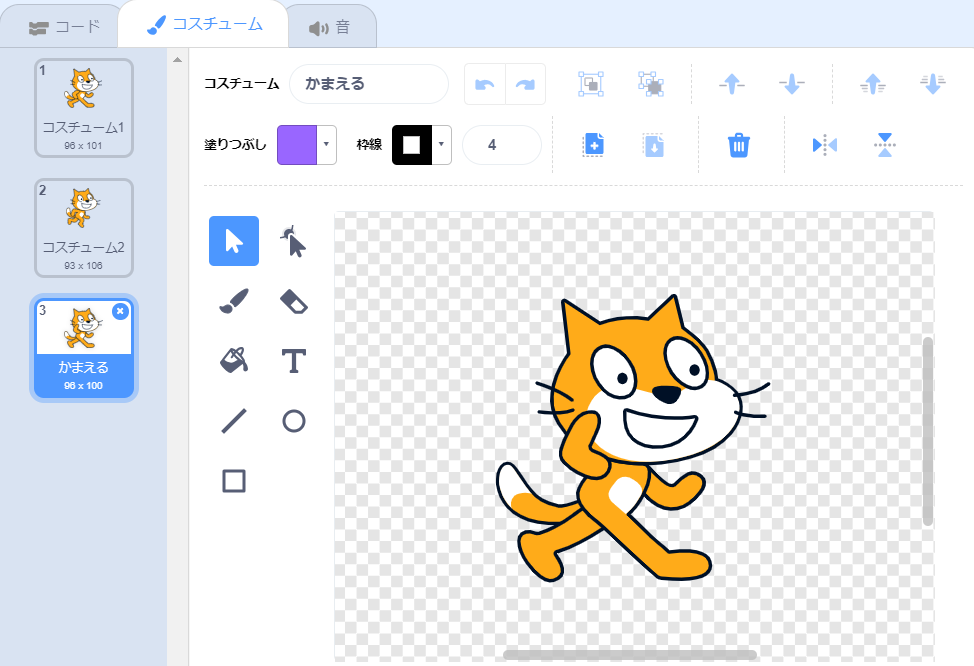Flip costume horizontally
The image size is (974, 666).
point(825,145)
